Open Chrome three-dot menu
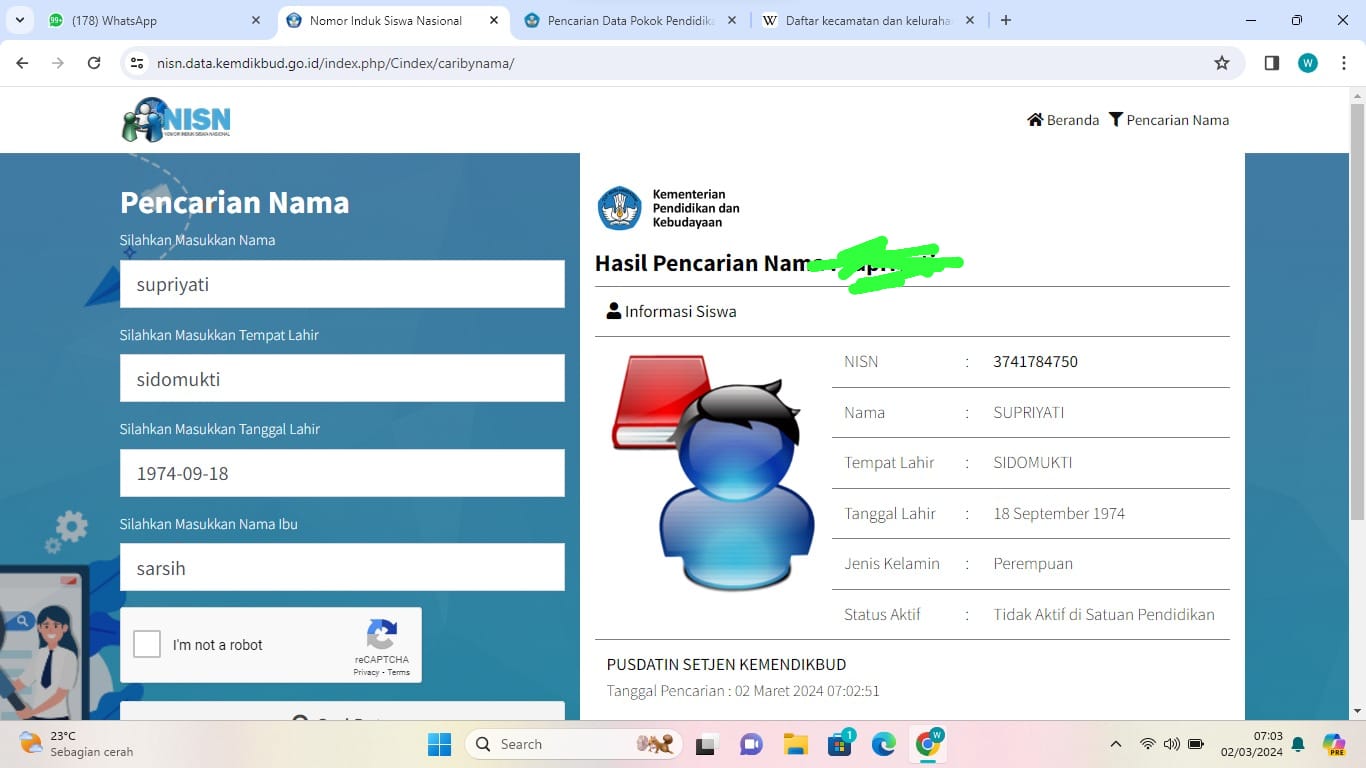The image size is (1366, 768). click(x=1344, y=63)
